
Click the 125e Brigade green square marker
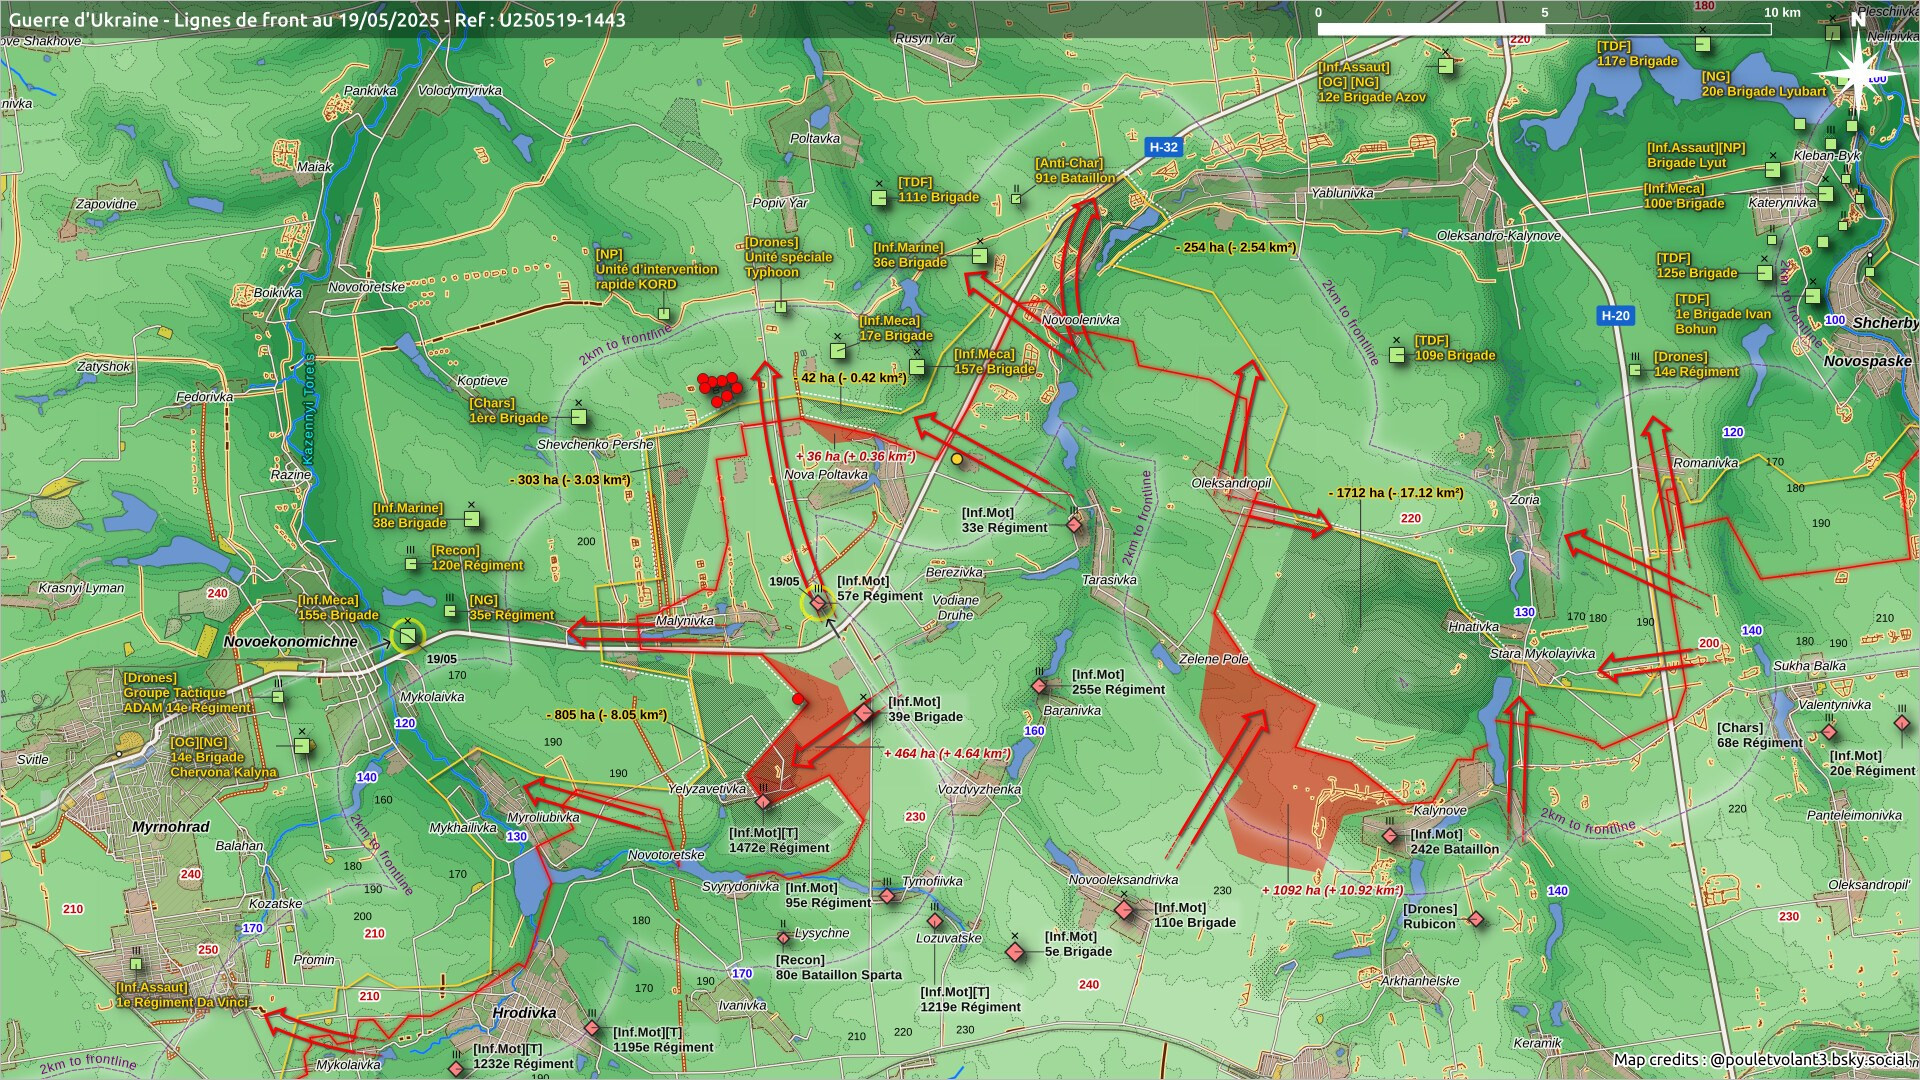tap(1765, 273)
